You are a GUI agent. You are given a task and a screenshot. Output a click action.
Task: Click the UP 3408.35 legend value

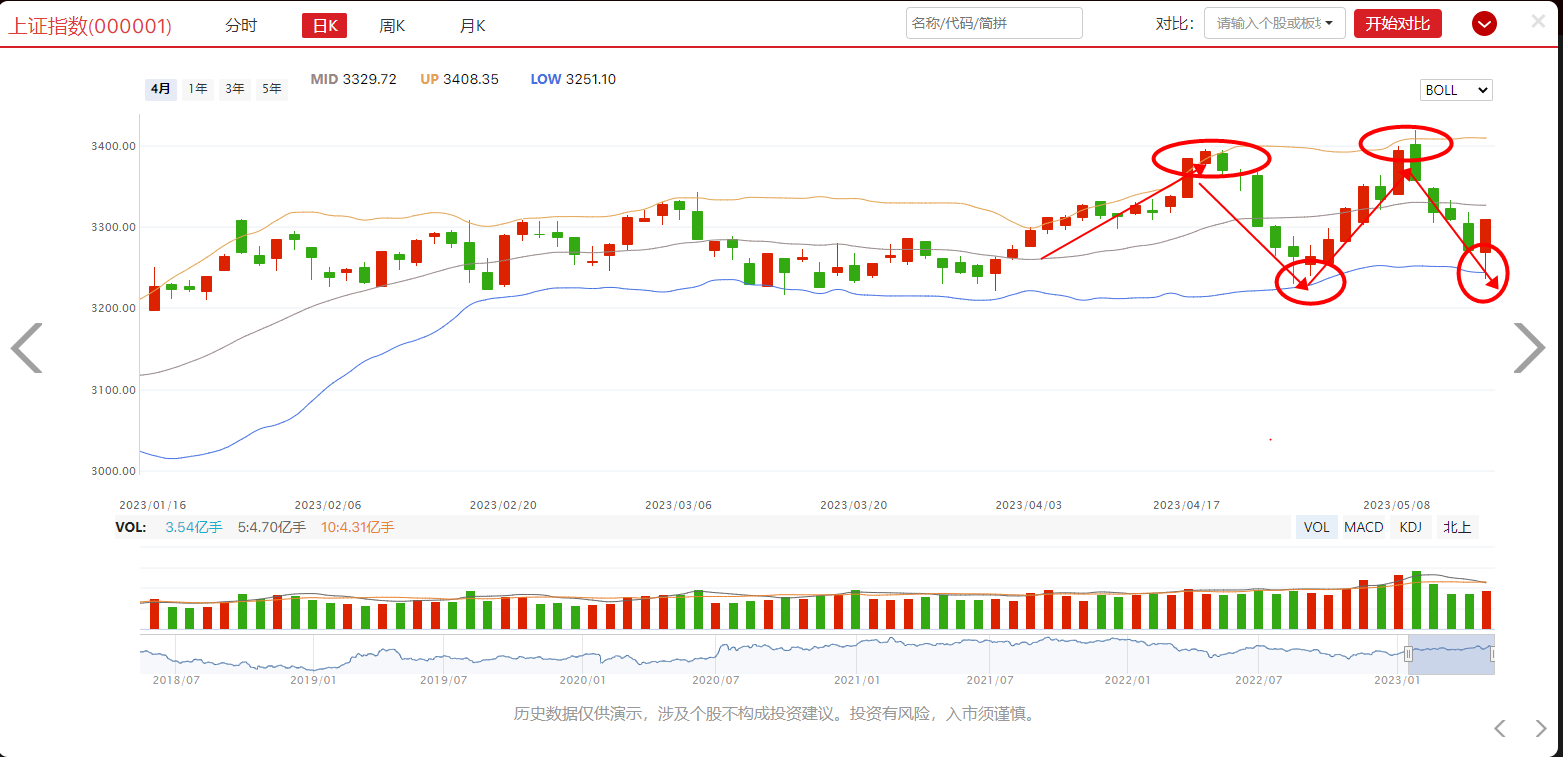[459, 79]
